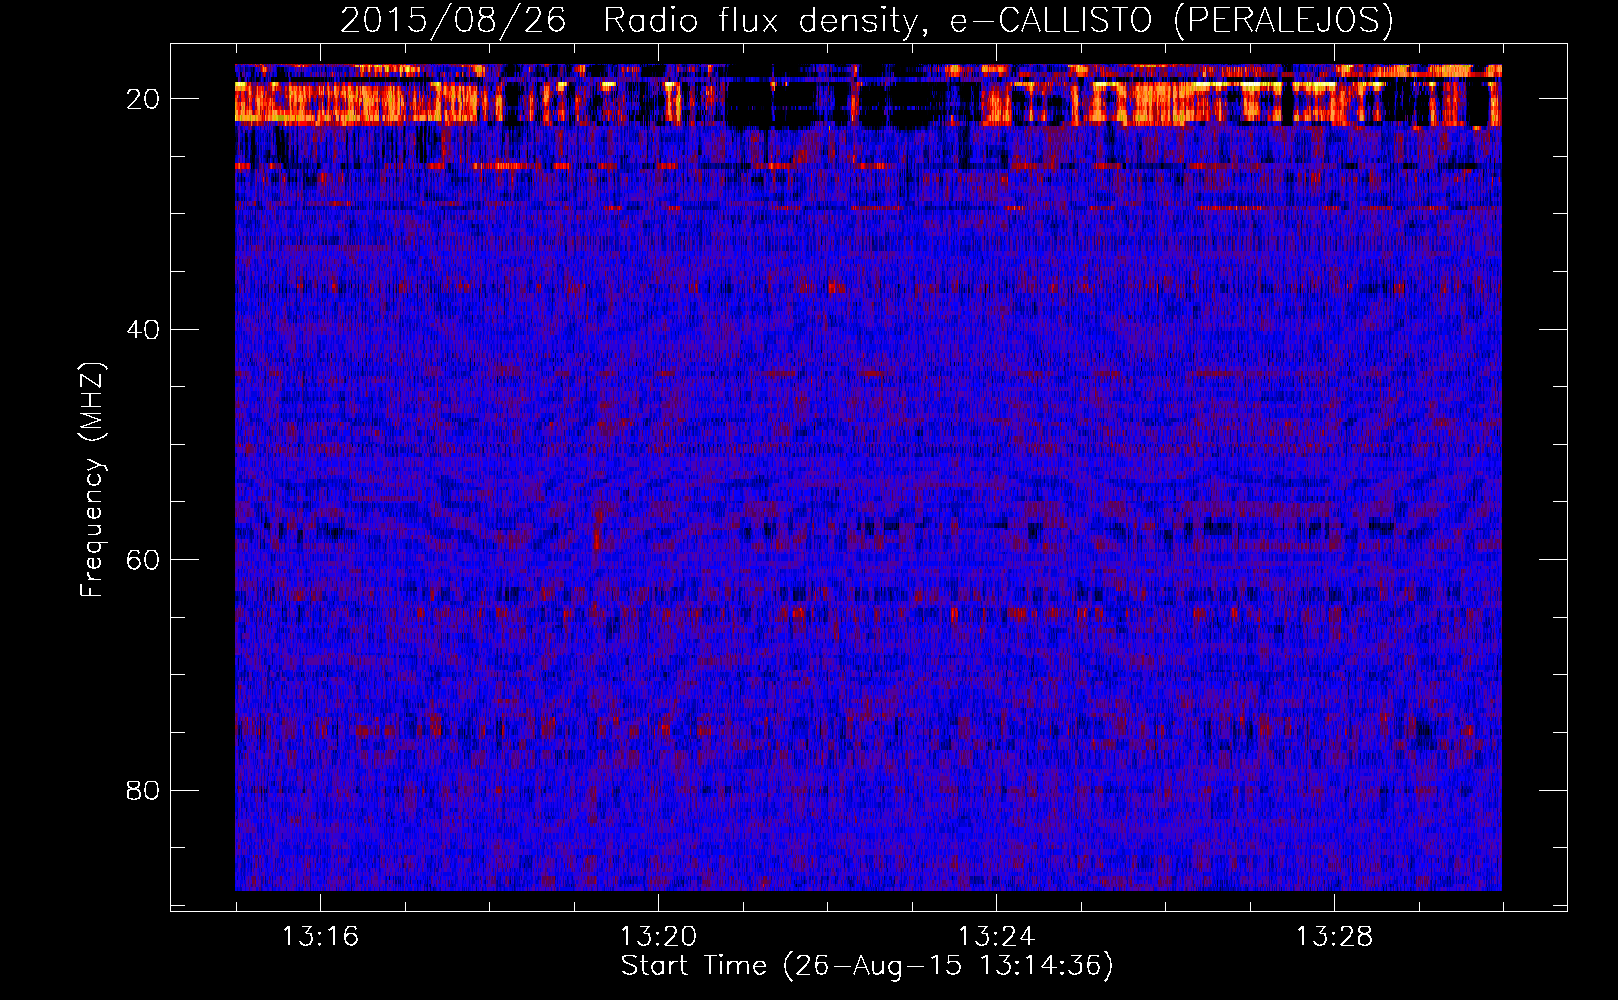Click the 13:16 time tick label

click(x=320, y=937)
